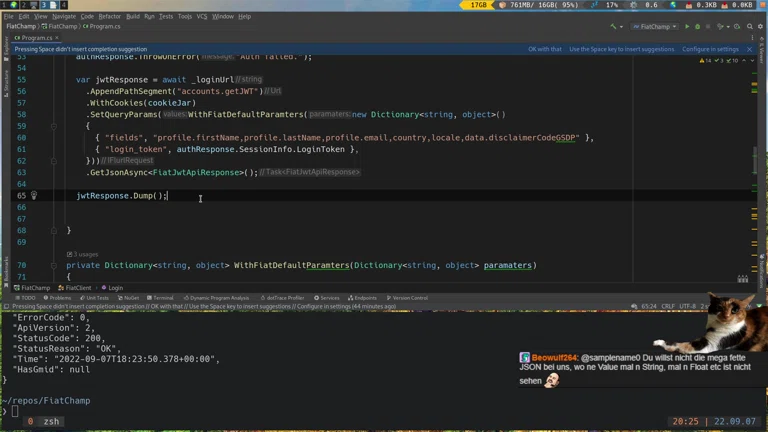Open the UTF-8 file encoding selector

point(686,306)
